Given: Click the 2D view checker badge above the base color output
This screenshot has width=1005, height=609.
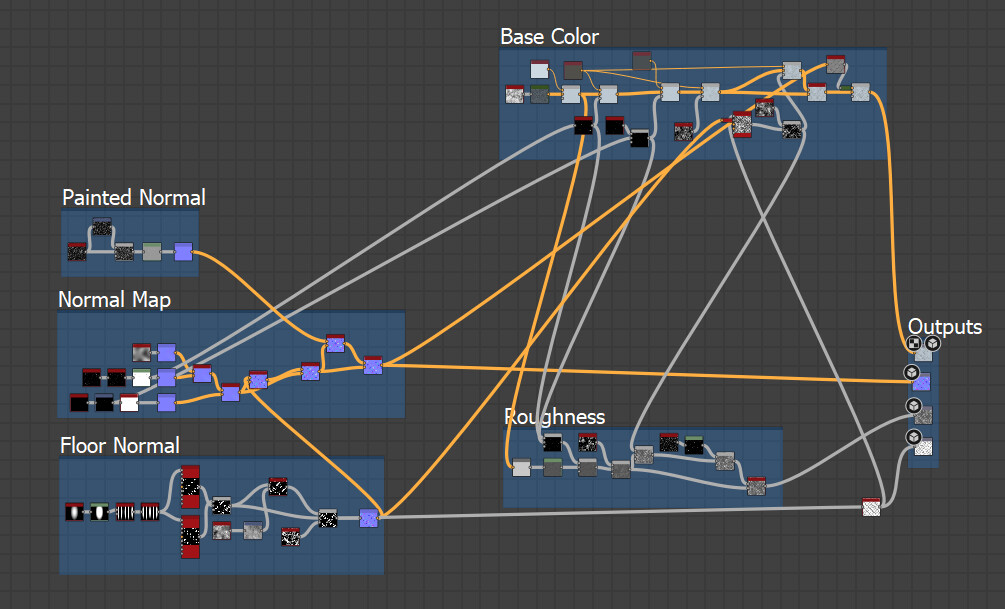Looking at the screenshot, I should coord(915,344).
